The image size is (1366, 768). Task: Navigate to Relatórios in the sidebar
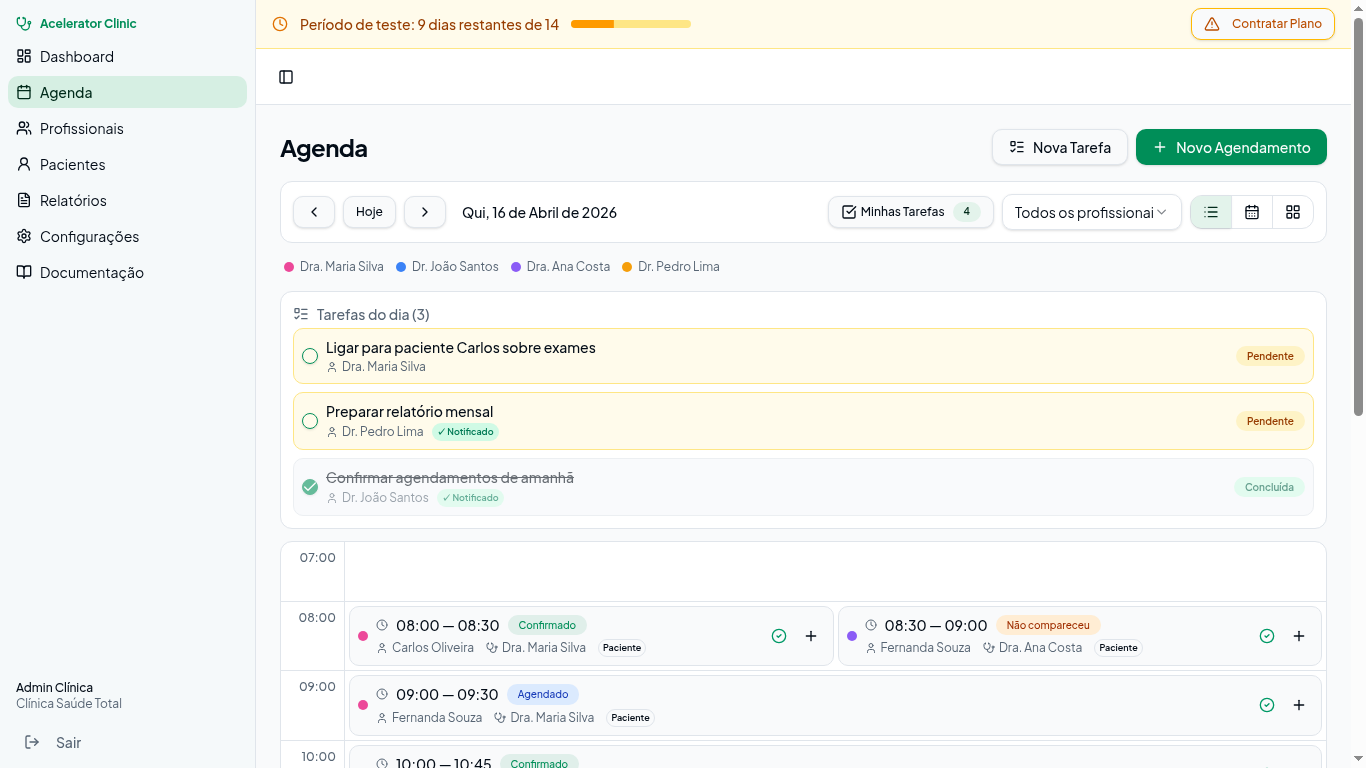[x=73, y=201]
